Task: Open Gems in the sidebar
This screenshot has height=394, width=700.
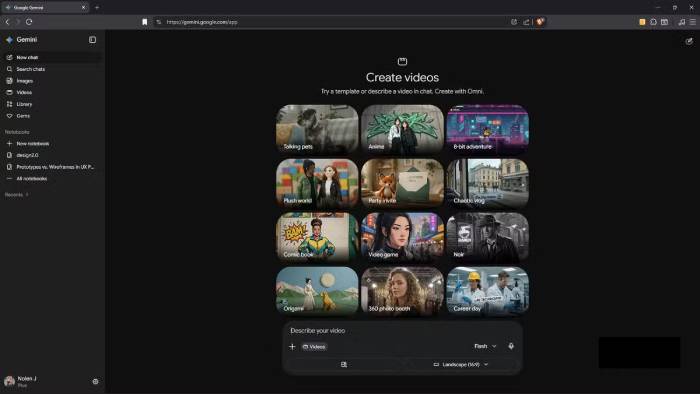Action: (x=52, y=116)
